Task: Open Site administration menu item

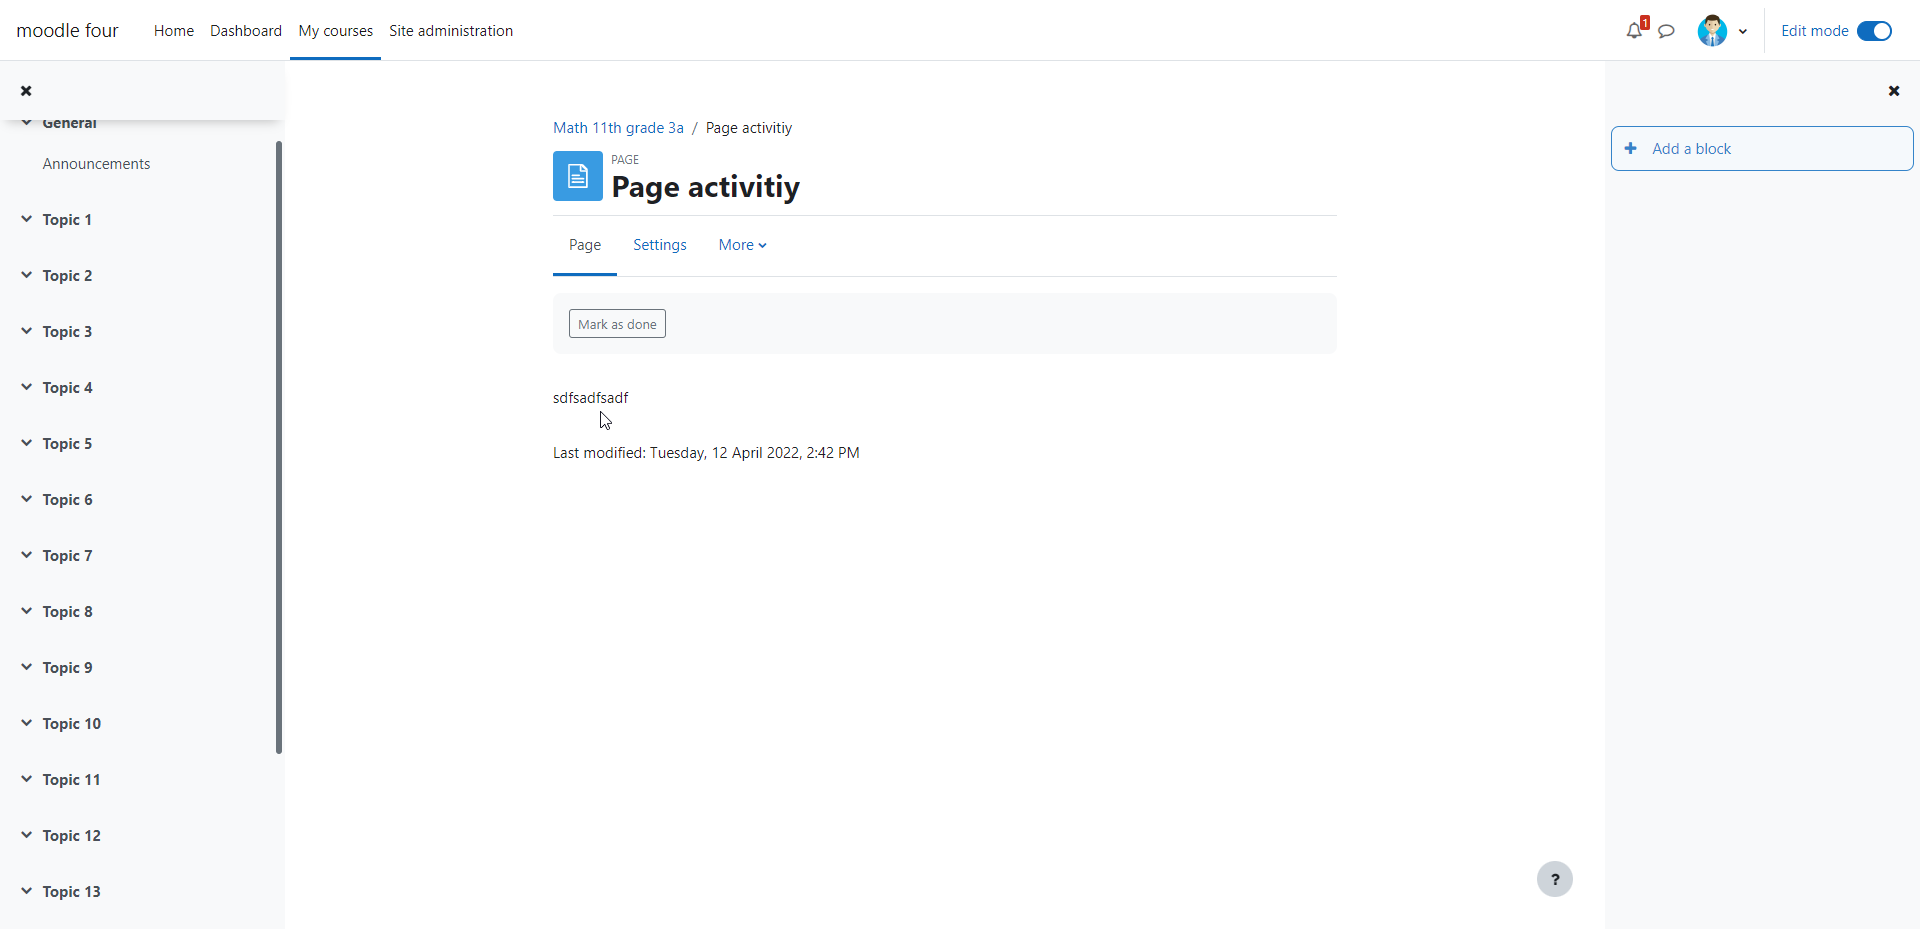Action: tap(451, 31)
